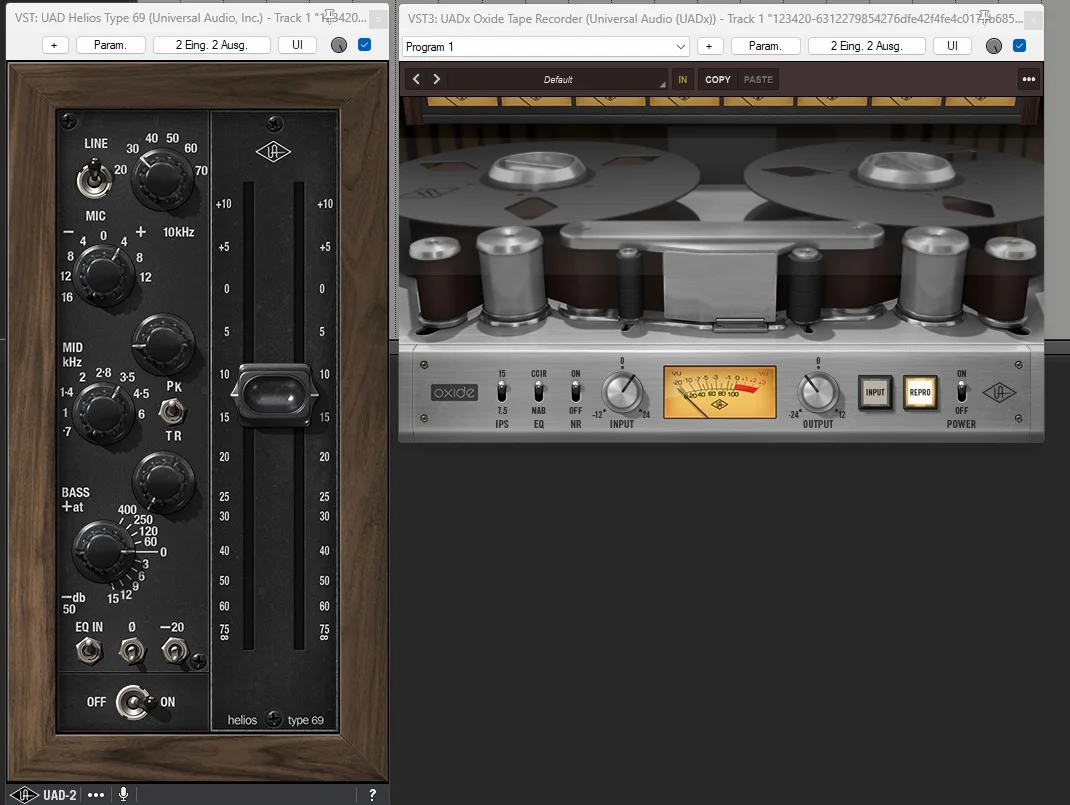Image resolution: width=1070 pixels, height=805 pixels.
Task: Select REPRO monitoring mode on Oxide
Action: 920,392
